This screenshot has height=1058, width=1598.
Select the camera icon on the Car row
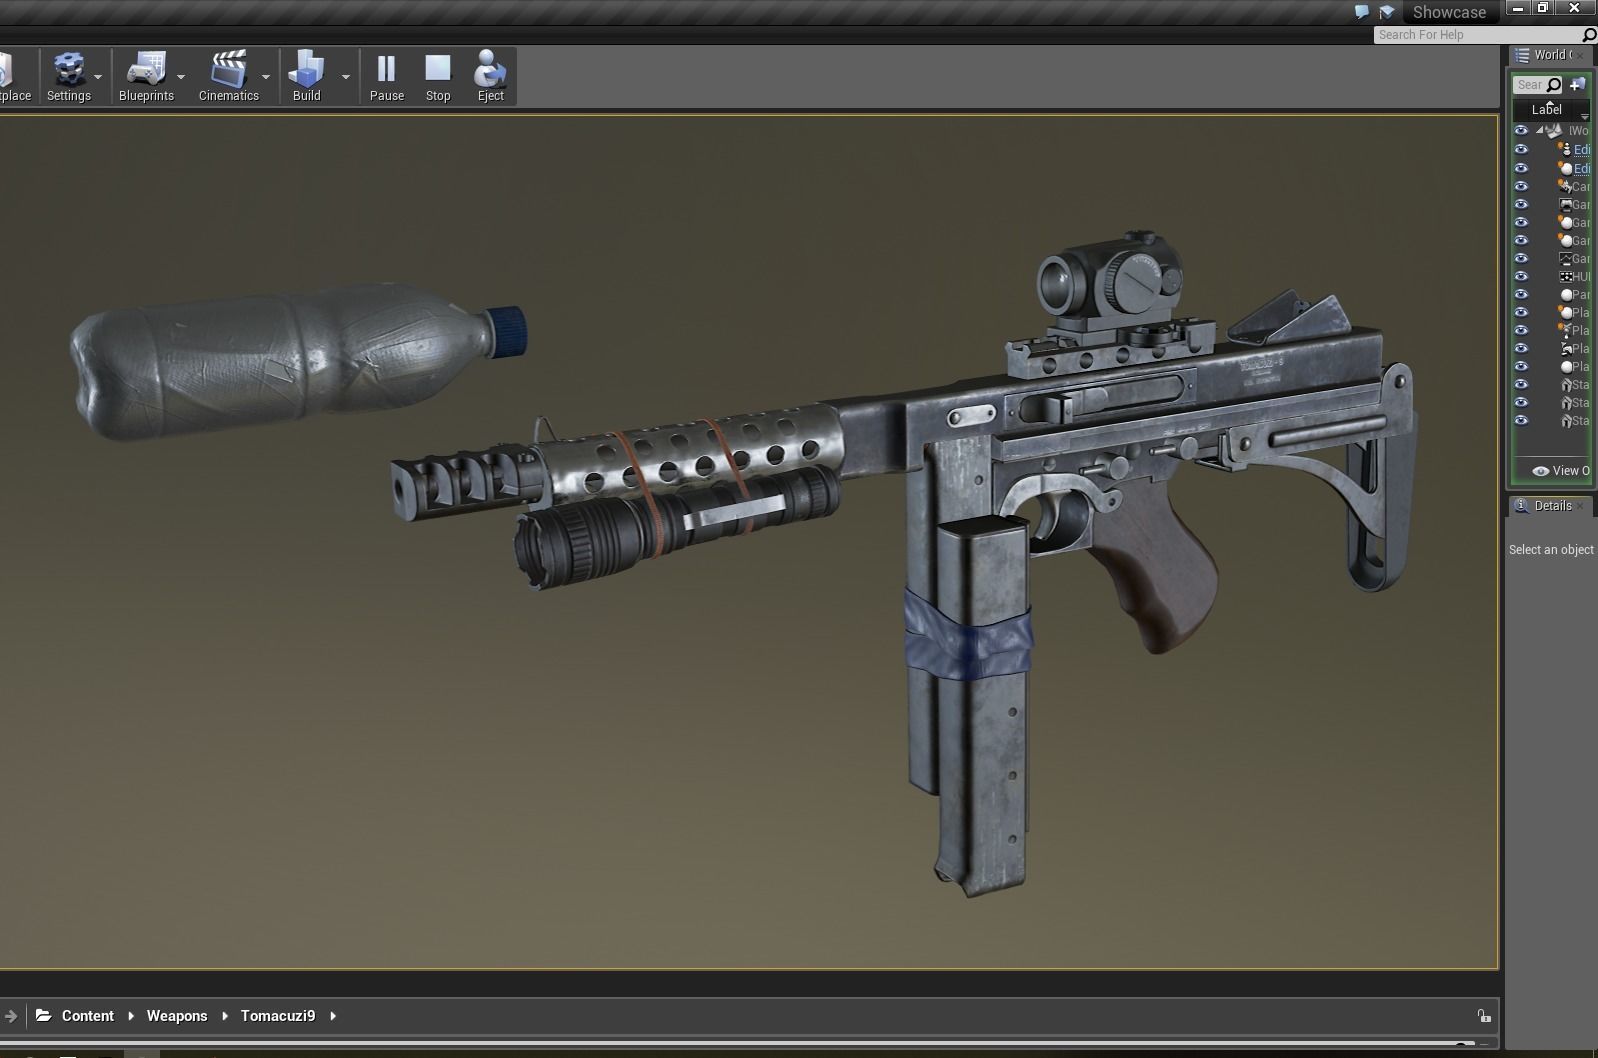point(1565,186)
